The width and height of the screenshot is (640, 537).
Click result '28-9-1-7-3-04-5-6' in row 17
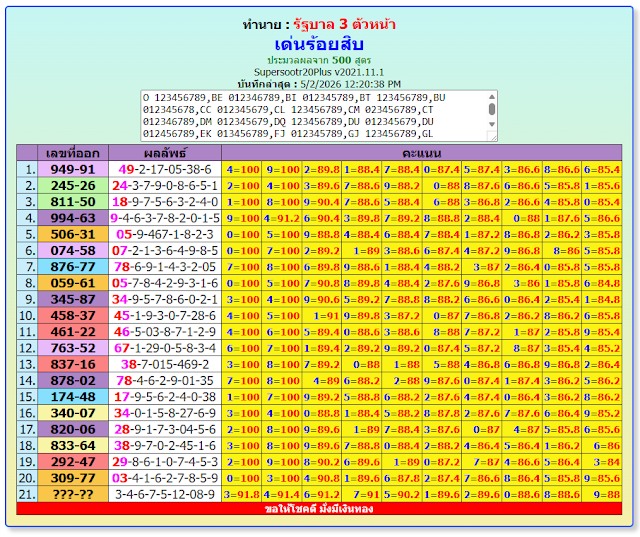165,429
